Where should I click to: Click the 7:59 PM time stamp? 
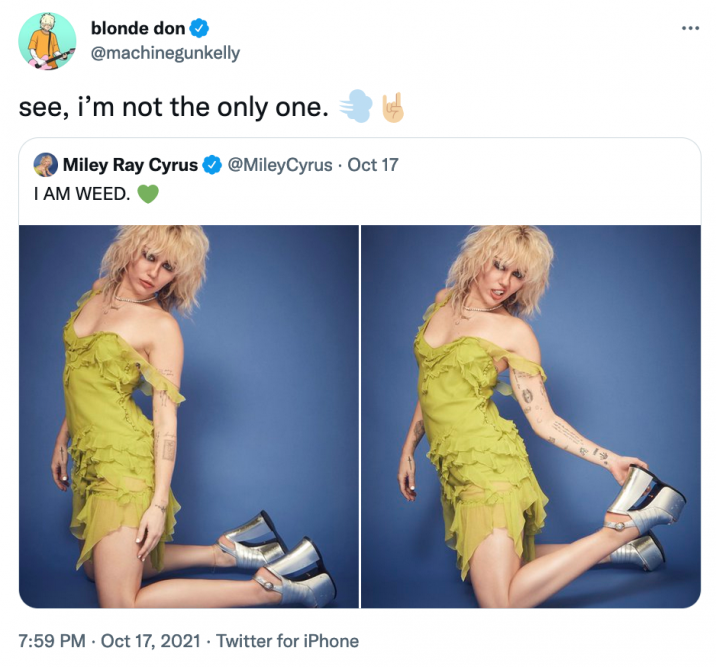(x=52, y=641)
